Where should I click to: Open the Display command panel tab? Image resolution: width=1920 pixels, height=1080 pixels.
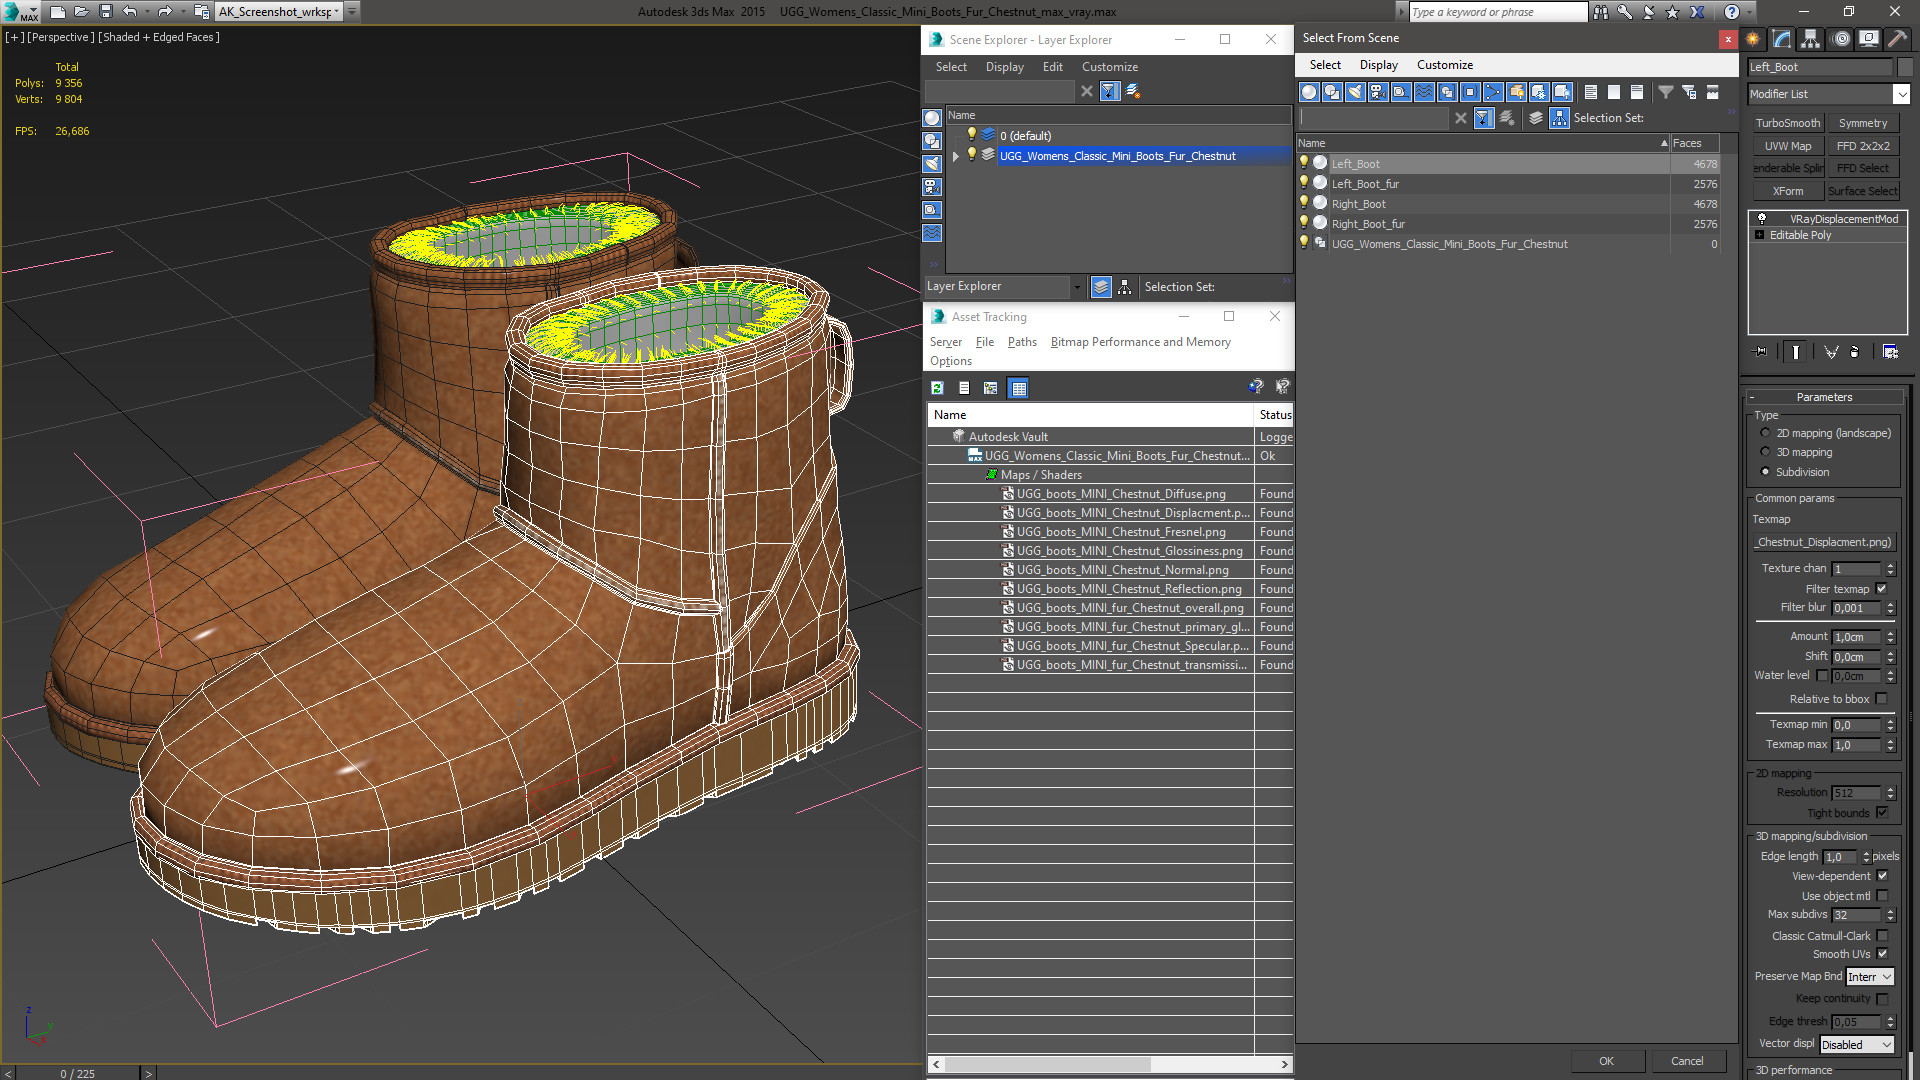[1869, 39]
